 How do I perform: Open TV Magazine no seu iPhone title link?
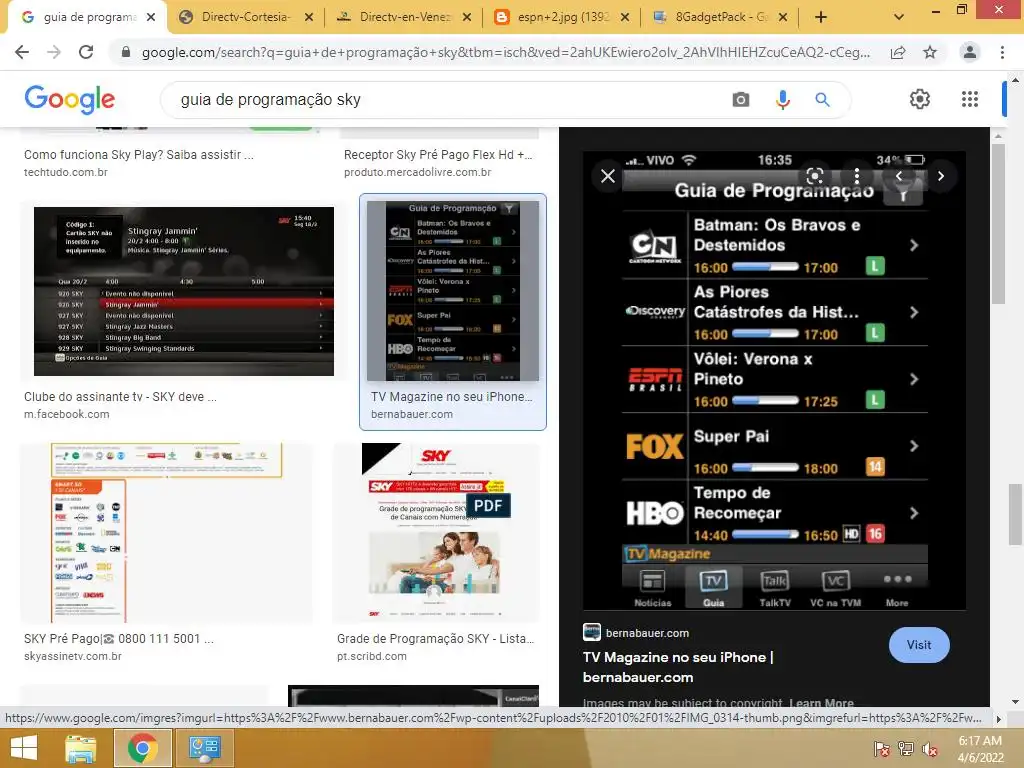[x=678, y=667]
